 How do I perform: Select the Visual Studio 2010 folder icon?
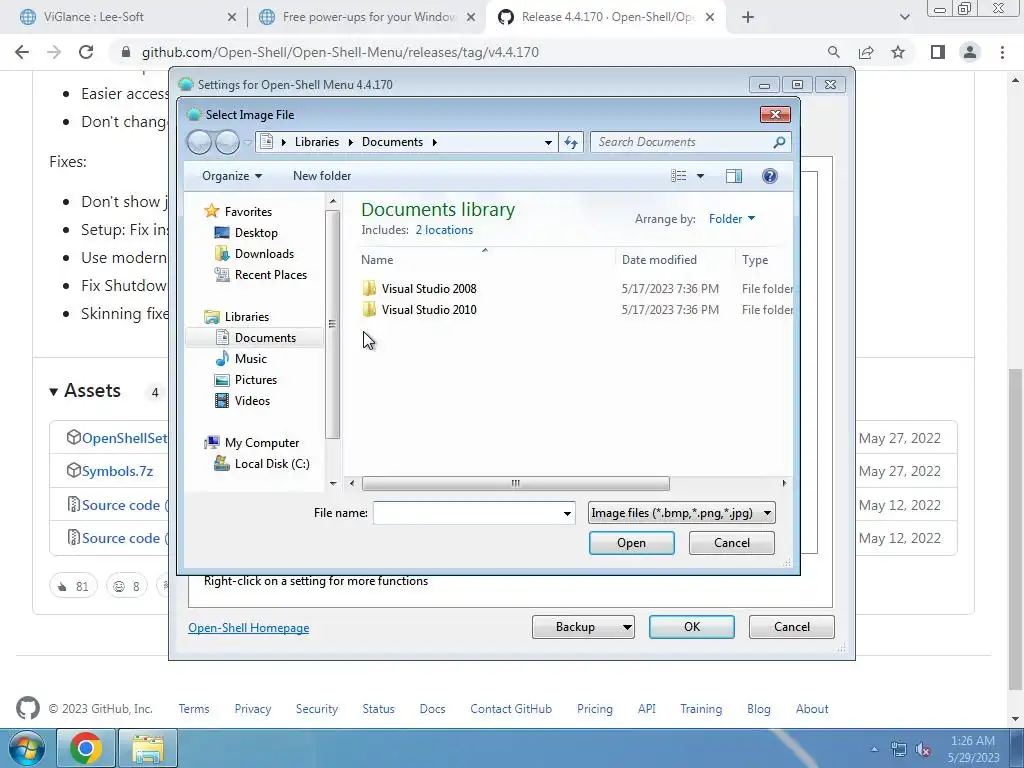pyautogui.click(x=369, y=310)
